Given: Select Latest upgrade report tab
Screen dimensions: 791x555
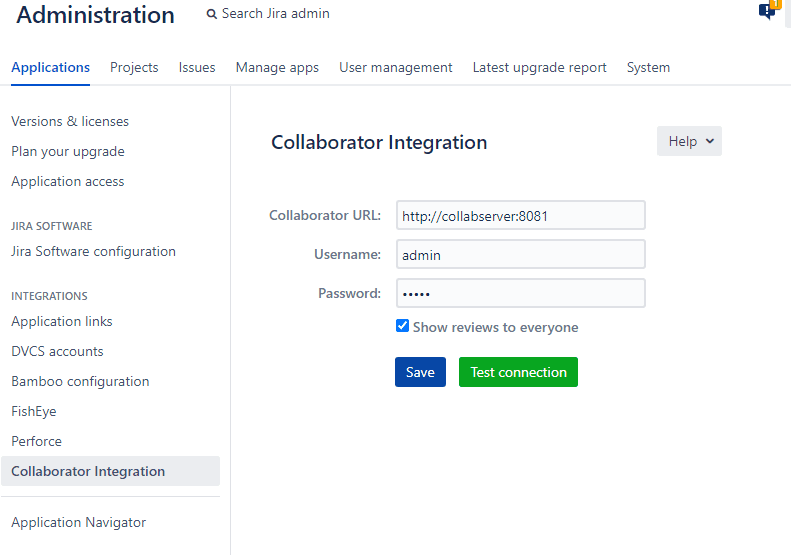Looking at the screenshot, I should [539, 67].
